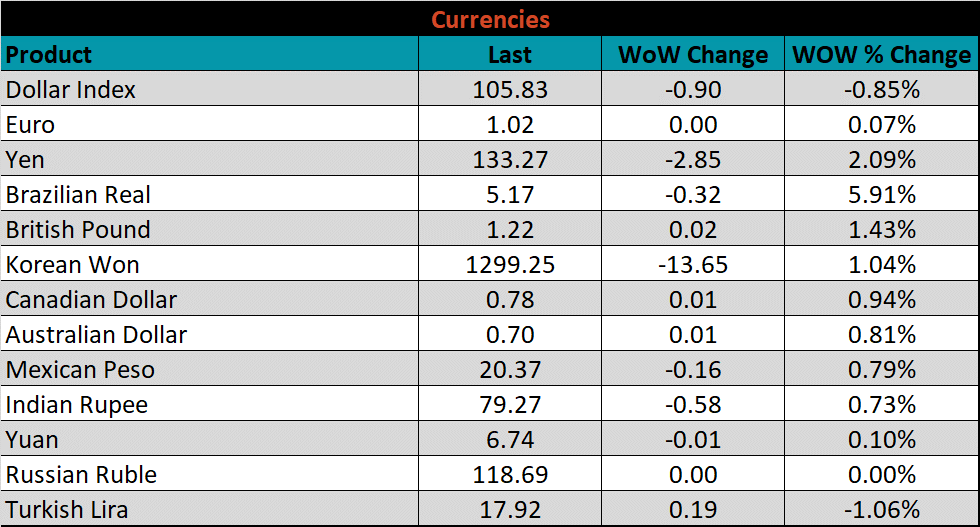Select the WoW Change column header
This screenshot has width=980, height=527.
click(x=692, y=54)
